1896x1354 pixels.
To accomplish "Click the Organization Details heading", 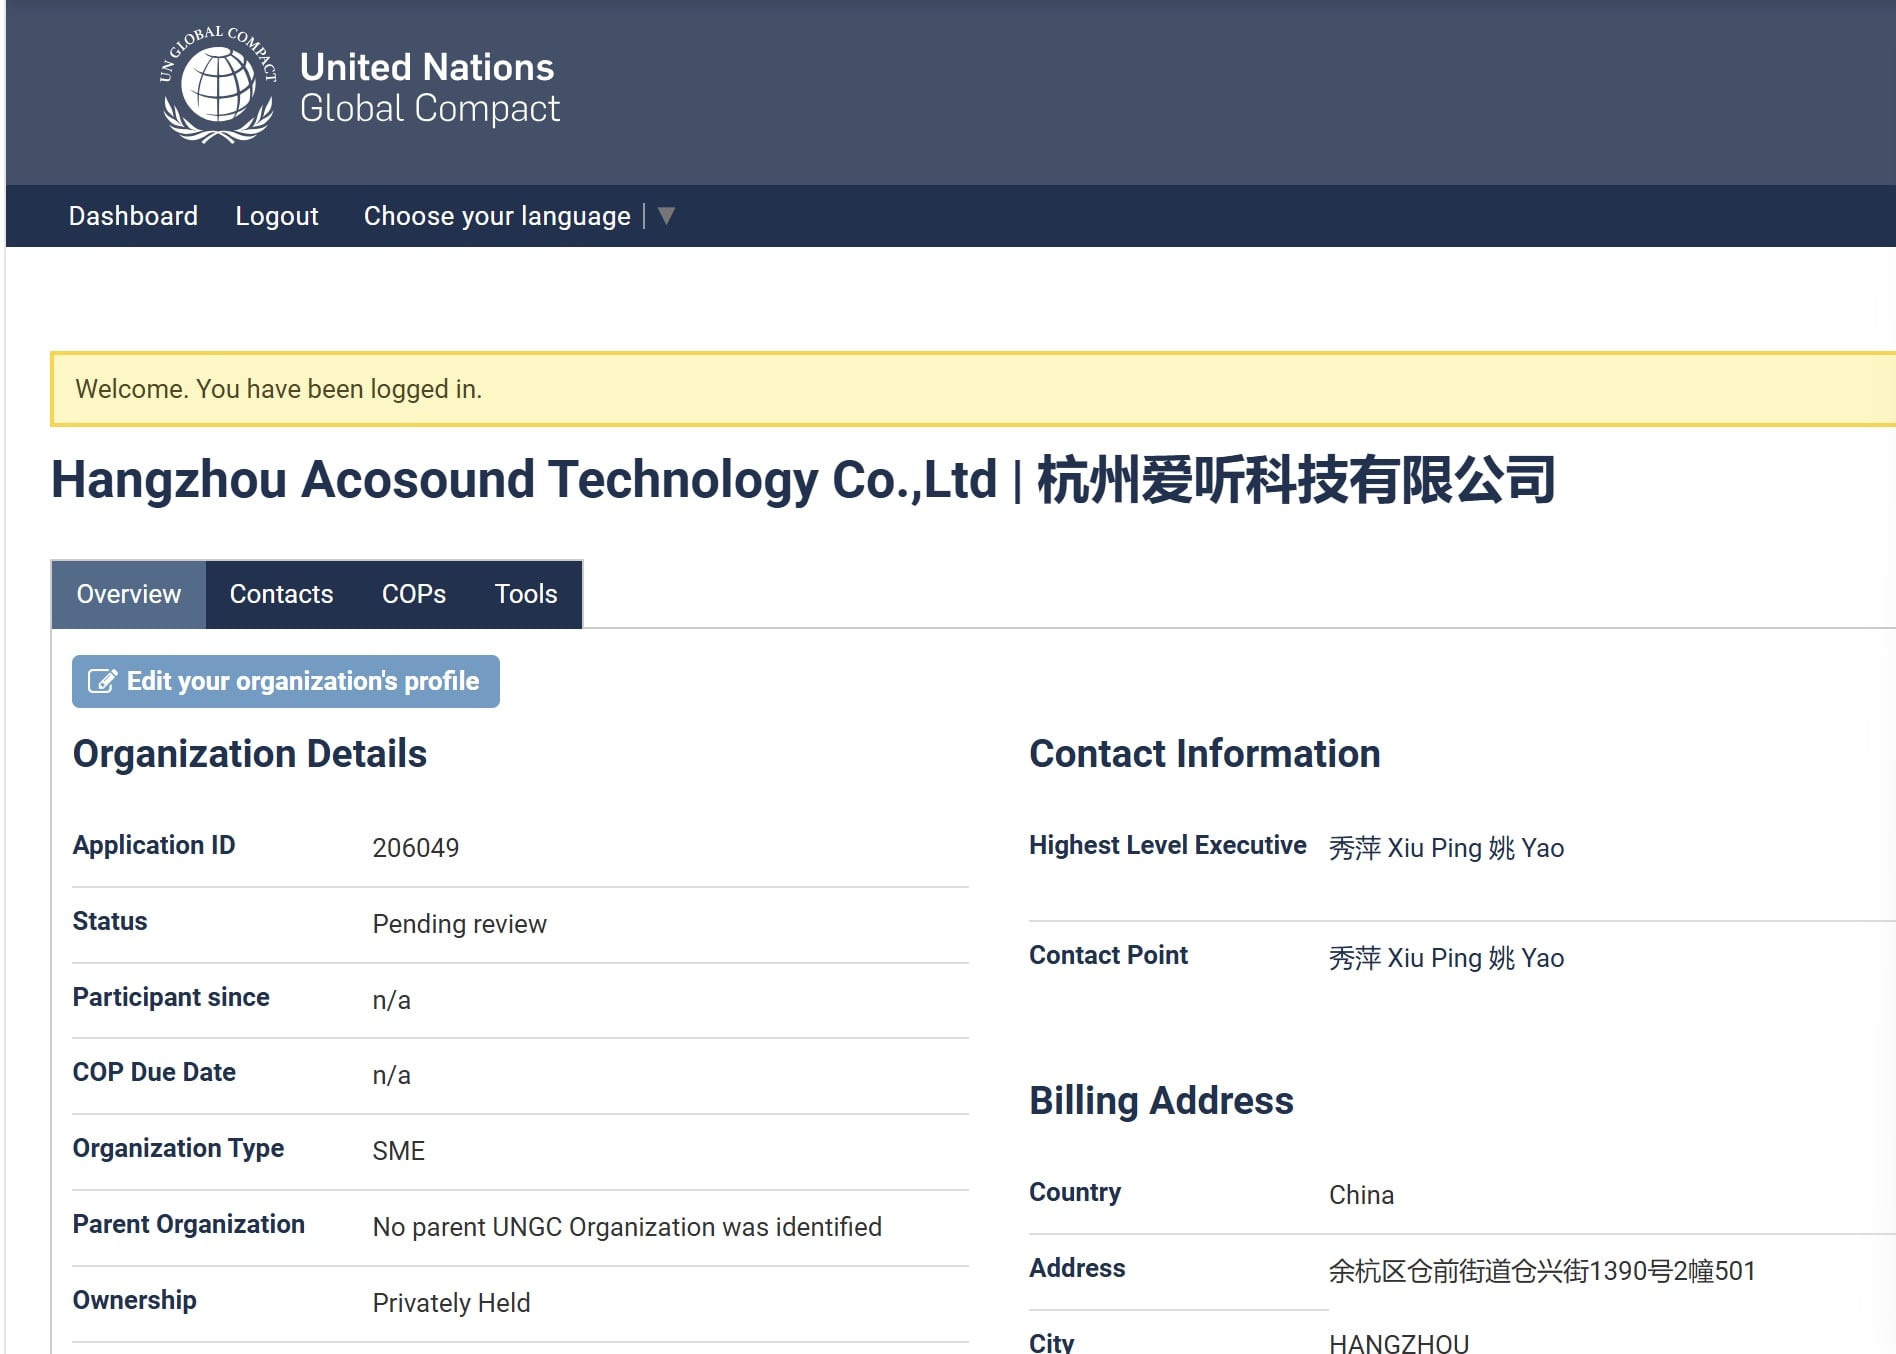I will click(x=250, y=754).
